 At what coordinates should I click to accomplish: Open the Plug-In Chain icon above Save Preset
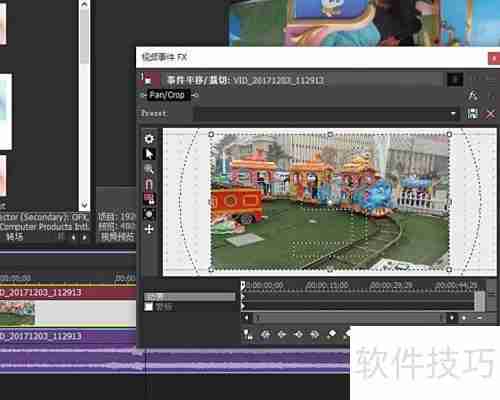tap(473, 96)
